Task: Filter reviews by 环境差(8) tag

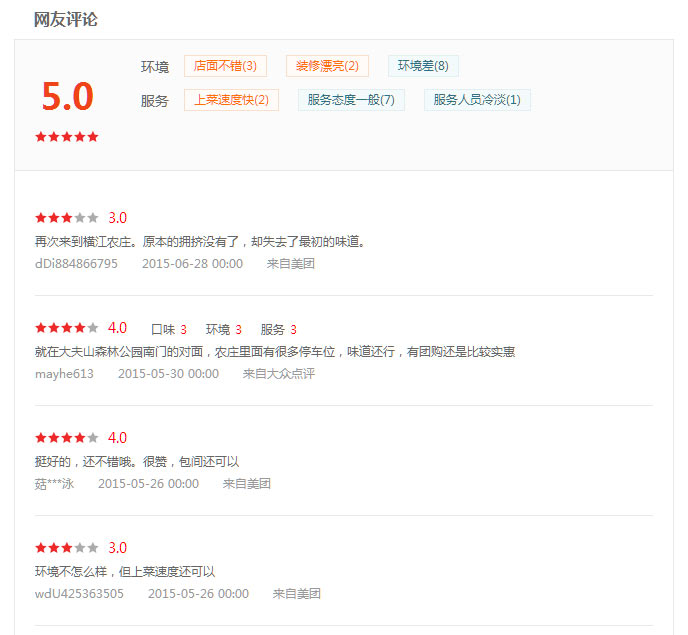Action: (423, 66)
